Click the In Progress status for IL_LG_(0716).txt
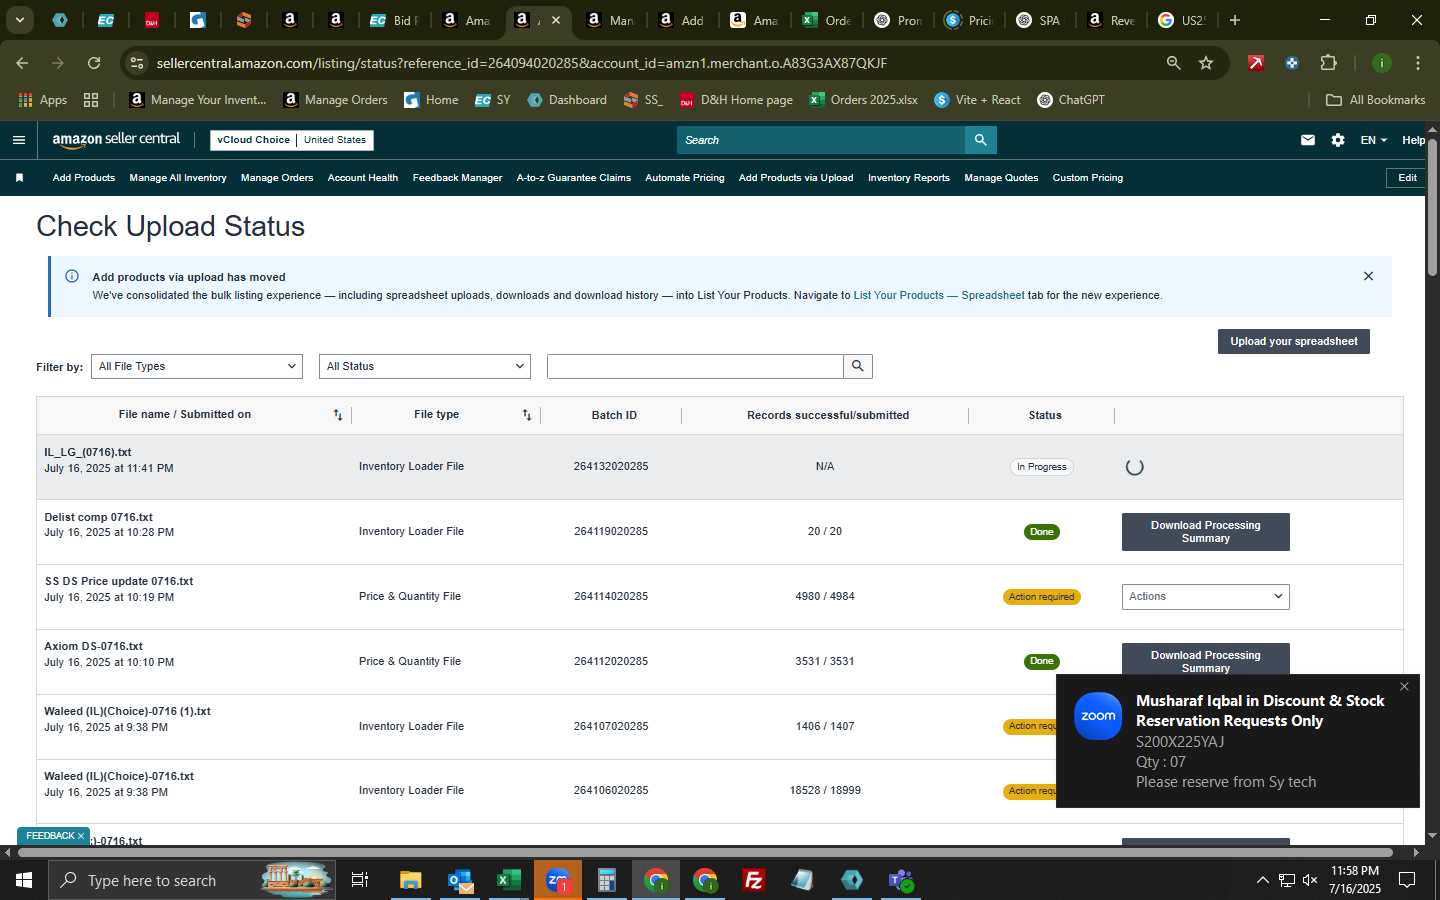The width and height of the screenshot is (1440, 900). [x=1042, y=467]
